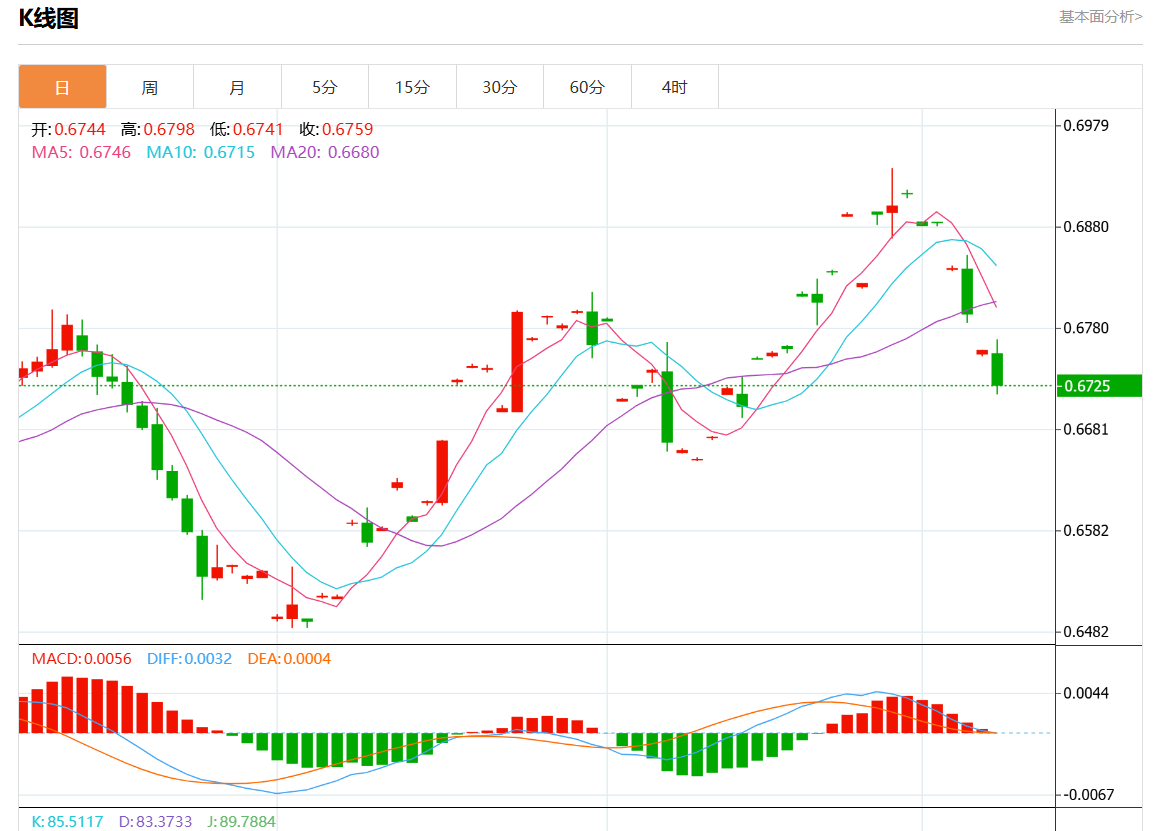Click the MA5: 0.6746 label
This screenshot has width=1157, height=831.
81,152
